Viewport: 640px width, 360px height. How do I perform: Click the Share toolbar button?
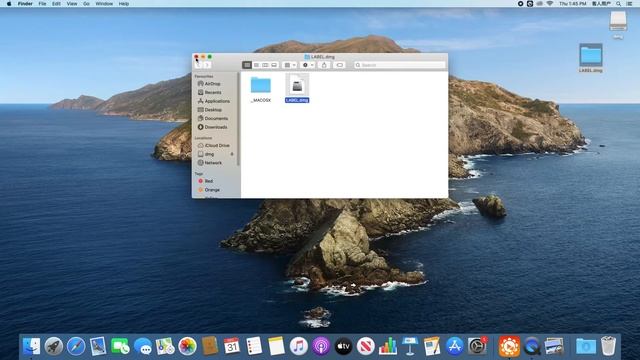click(x=324, y=65)
